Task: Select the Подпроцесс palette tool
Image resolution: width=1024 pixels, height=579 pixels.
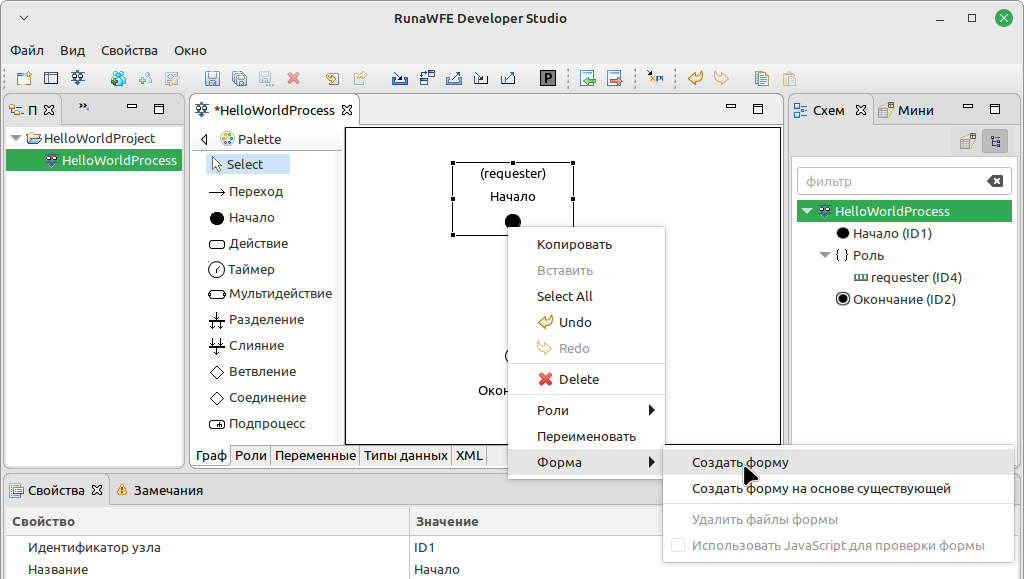Action: click(x=257, y=424)
